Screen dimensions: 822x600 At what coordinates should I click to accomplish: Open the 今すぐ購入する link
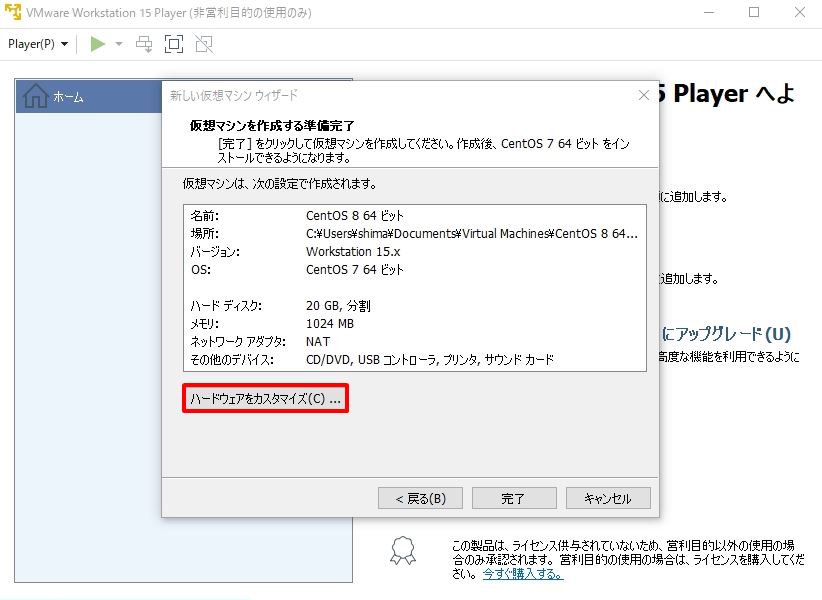(523, 574)
